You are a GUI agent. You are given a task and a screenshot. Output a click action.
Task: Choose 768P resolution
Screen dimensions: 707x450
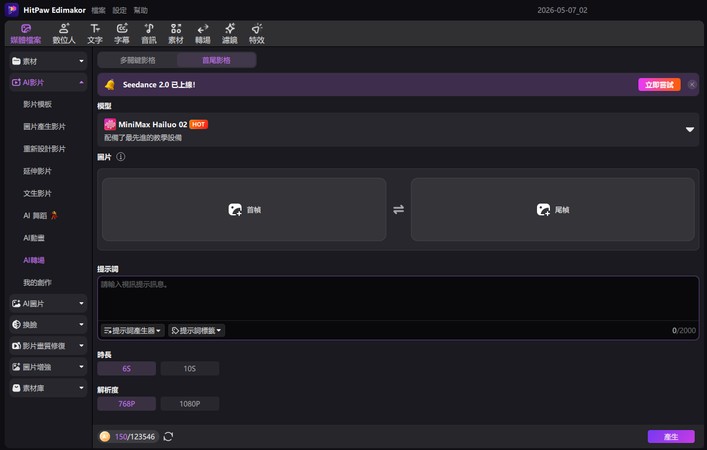click(x=127, y=404)
